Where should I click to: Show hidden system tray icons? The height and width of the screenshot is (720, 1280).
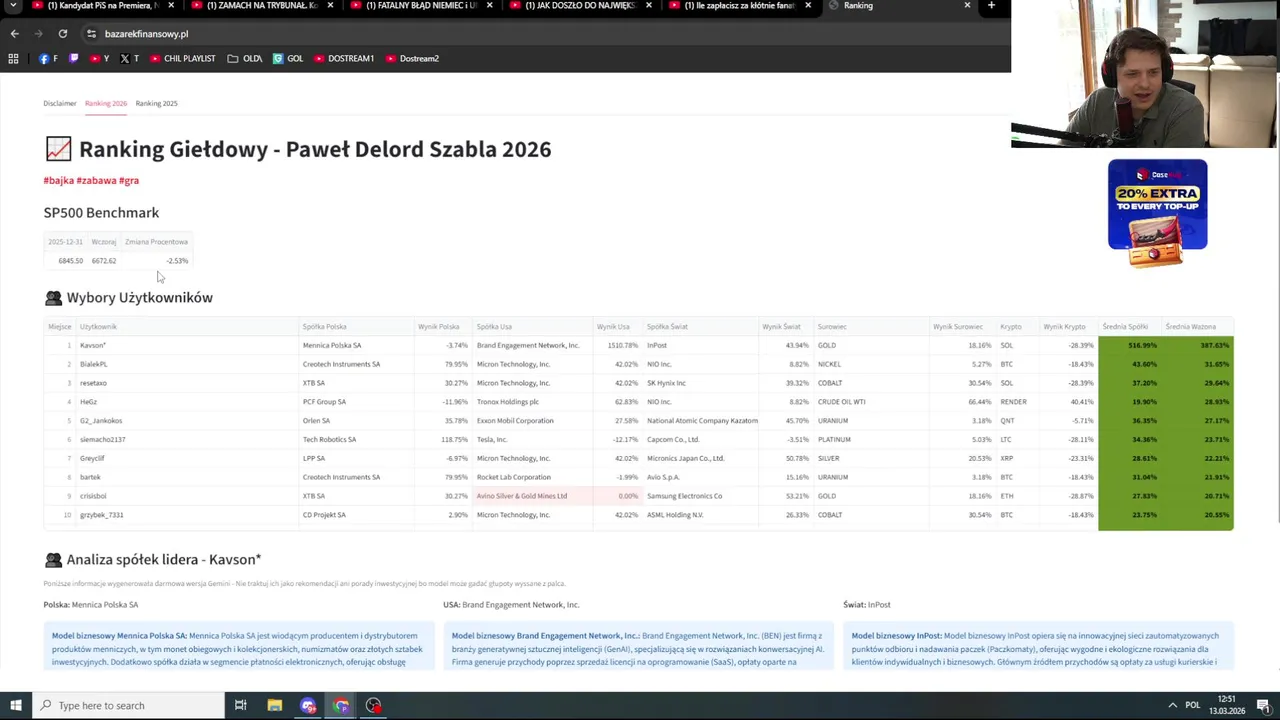click(x=1172, y=706)
